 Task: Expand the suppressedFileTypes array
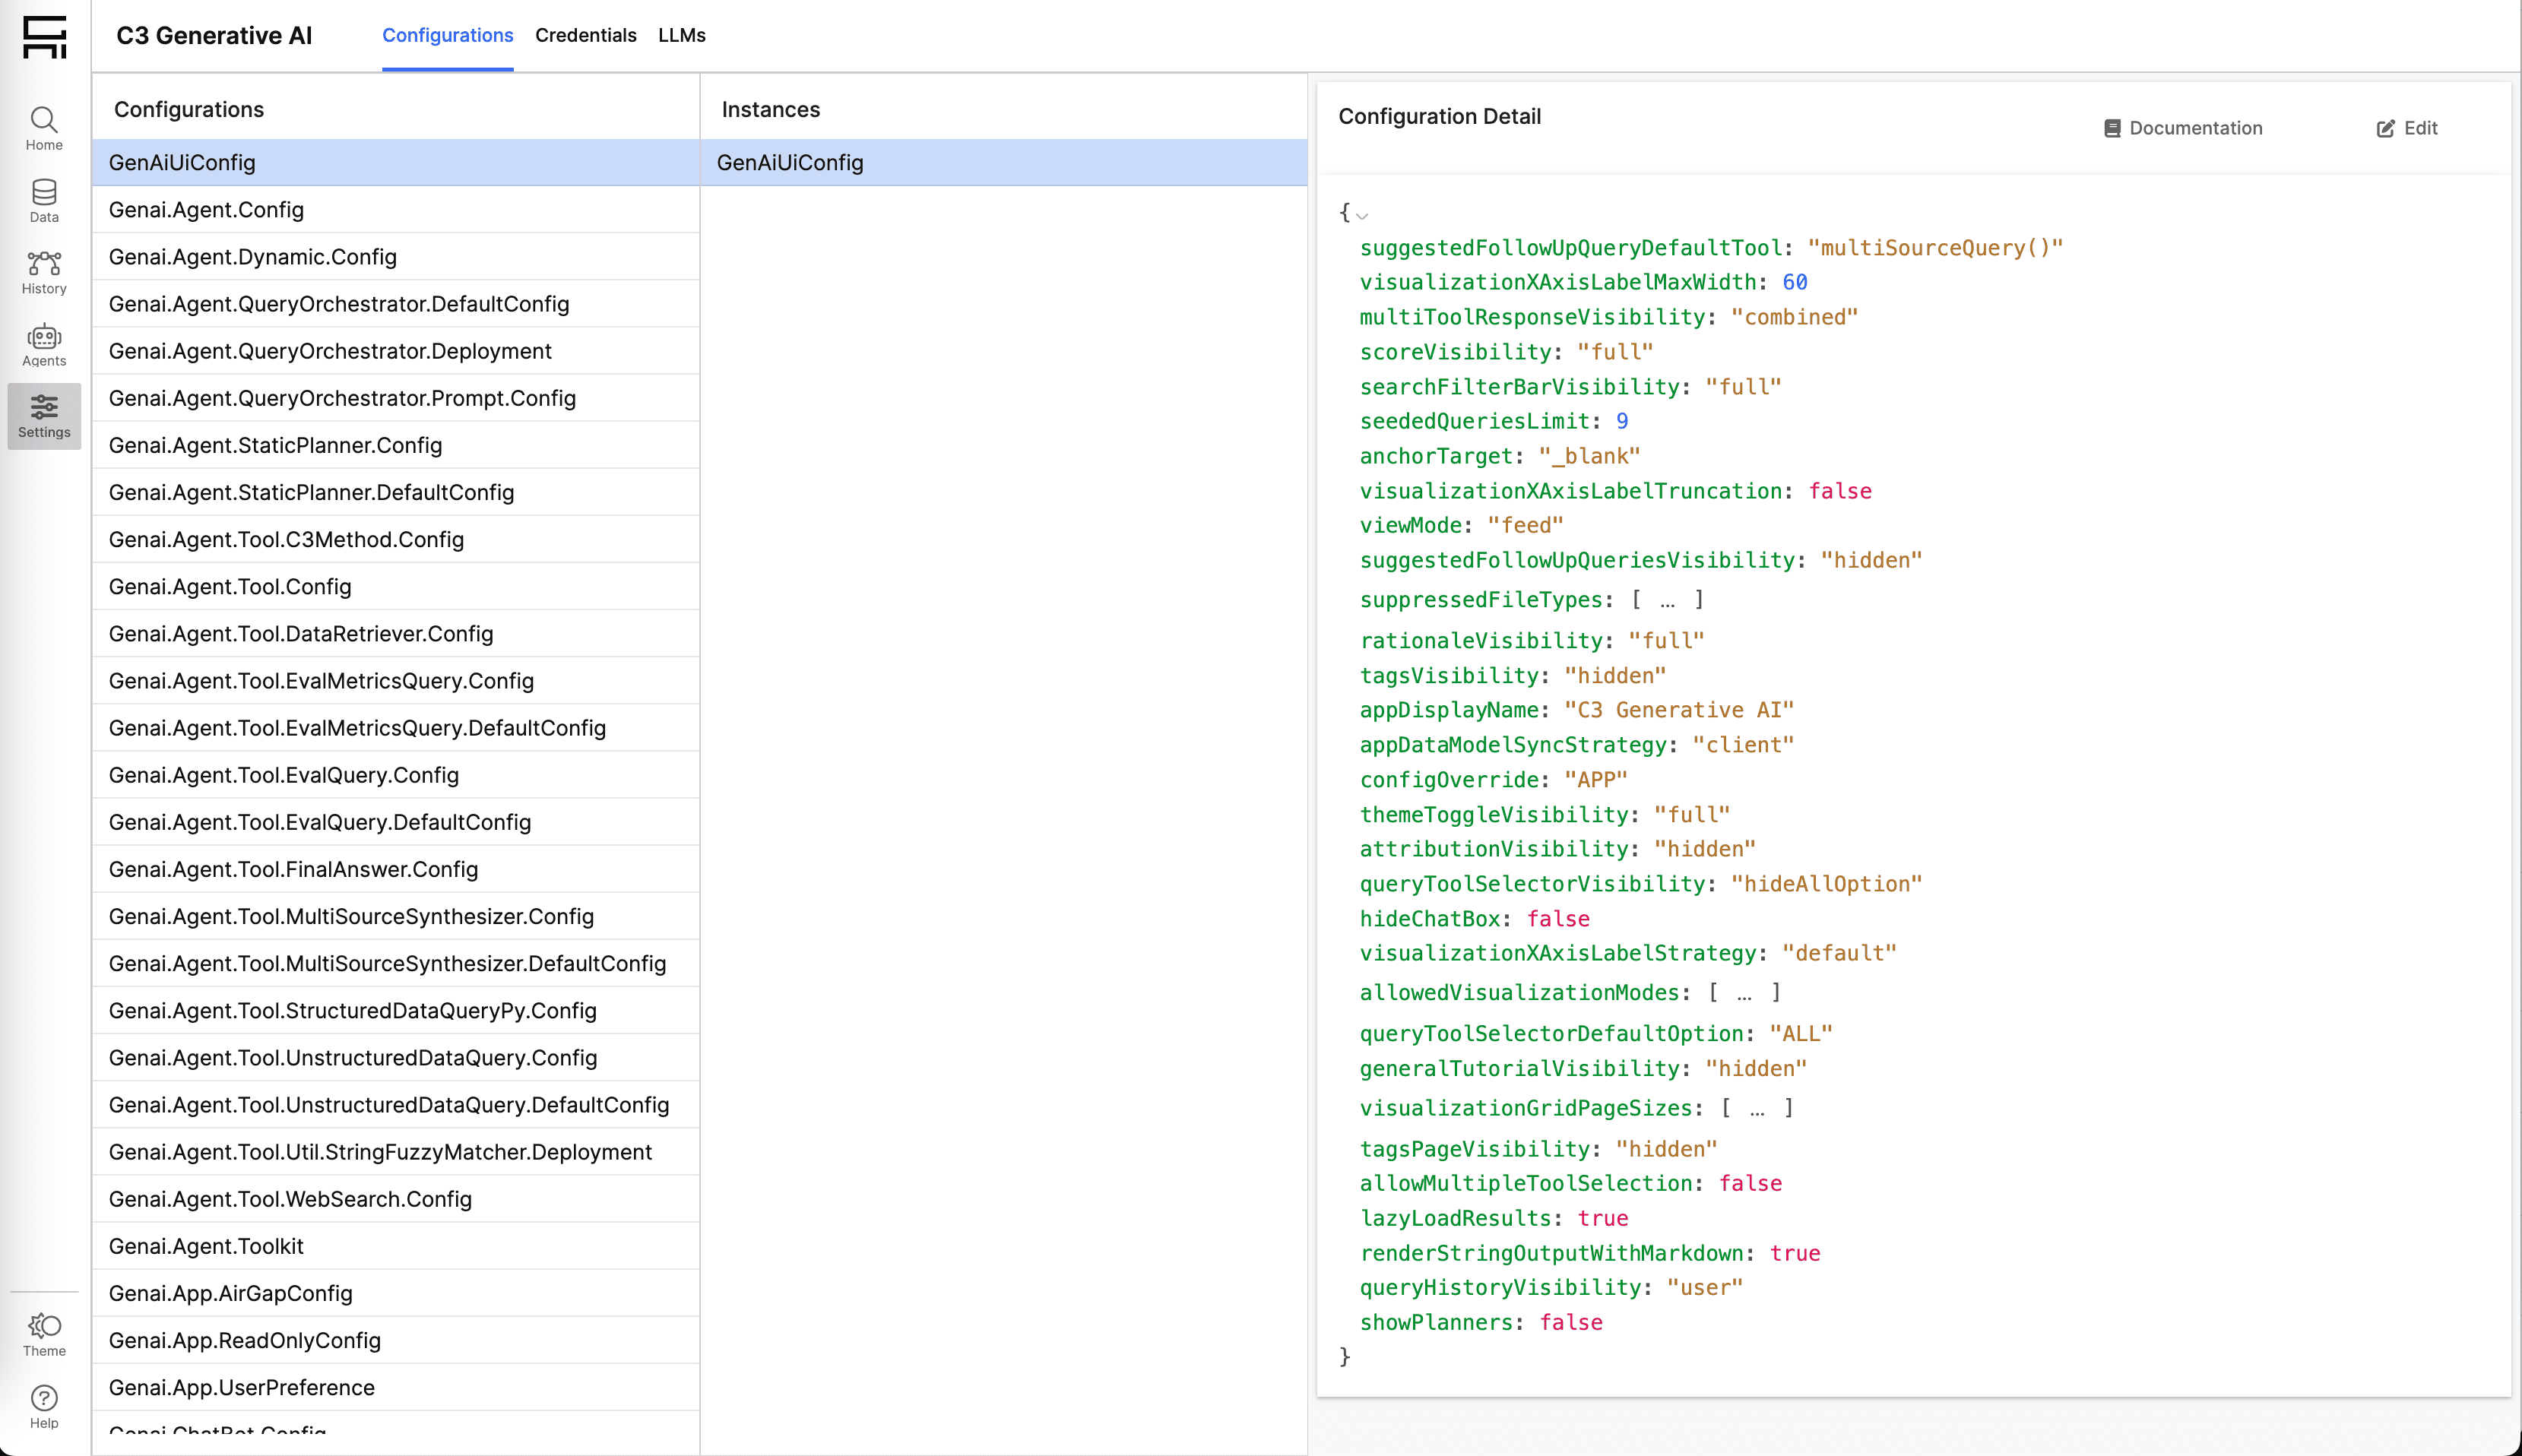[x=1667, y=600]
